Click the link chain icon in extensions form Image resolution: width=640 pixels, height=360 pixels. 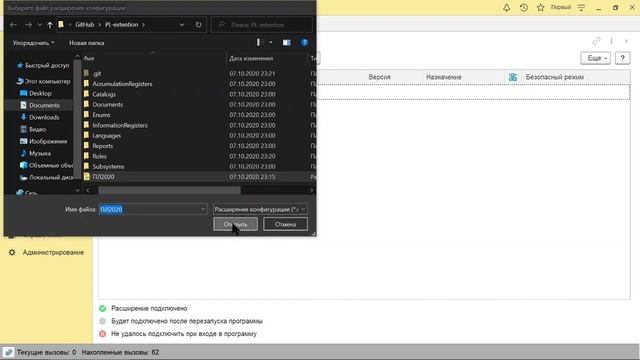(596, 41)
